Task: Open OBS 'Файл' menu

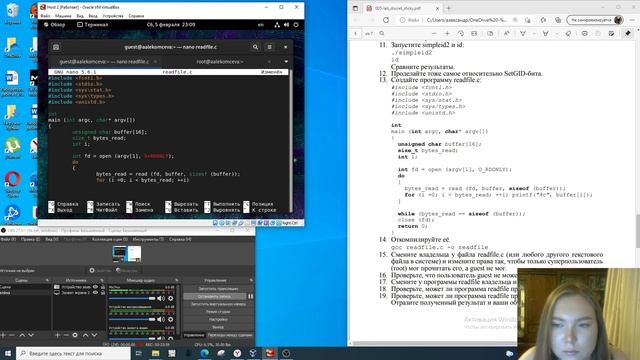Action: pyautogui.click(x=7, y=239)
